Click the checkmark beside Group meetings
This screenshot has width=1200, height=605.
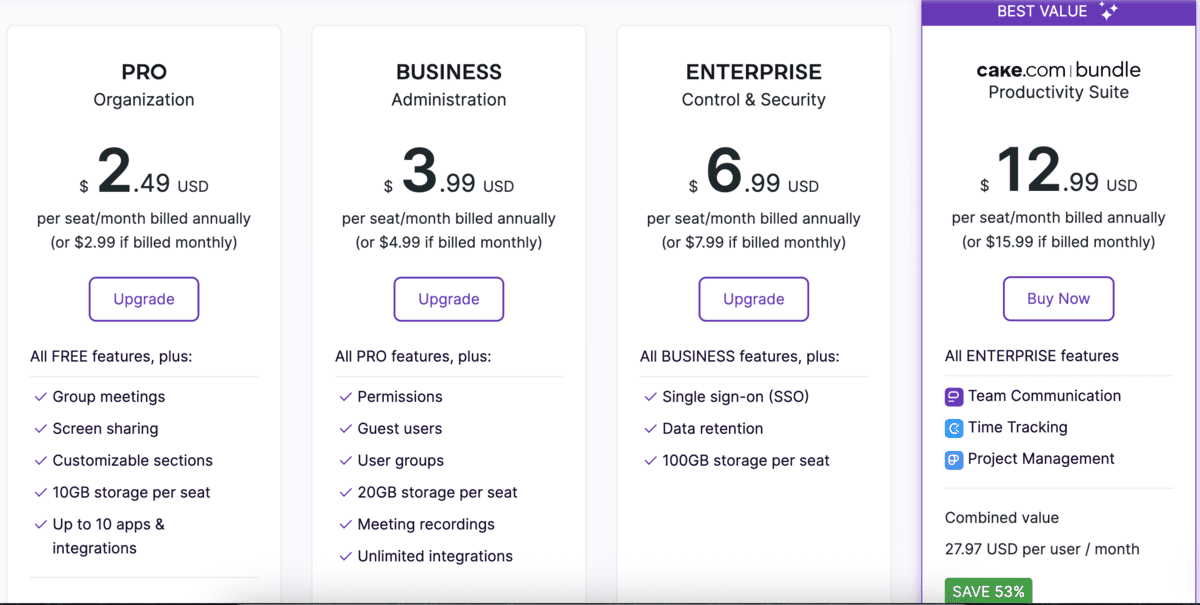click(39, 397)
